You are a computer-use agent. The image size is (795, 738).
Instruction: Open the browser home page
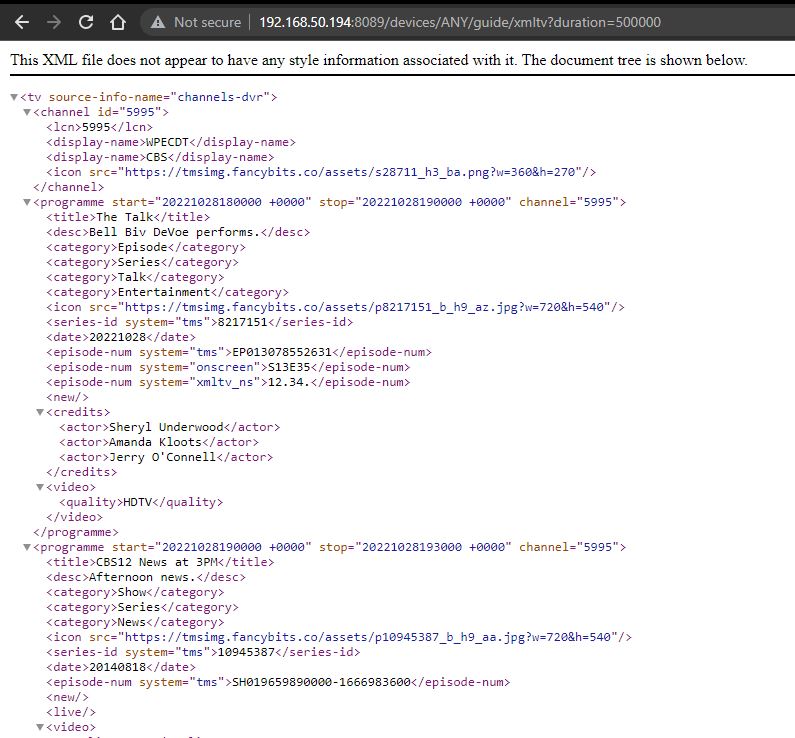(x=118, y=22)
